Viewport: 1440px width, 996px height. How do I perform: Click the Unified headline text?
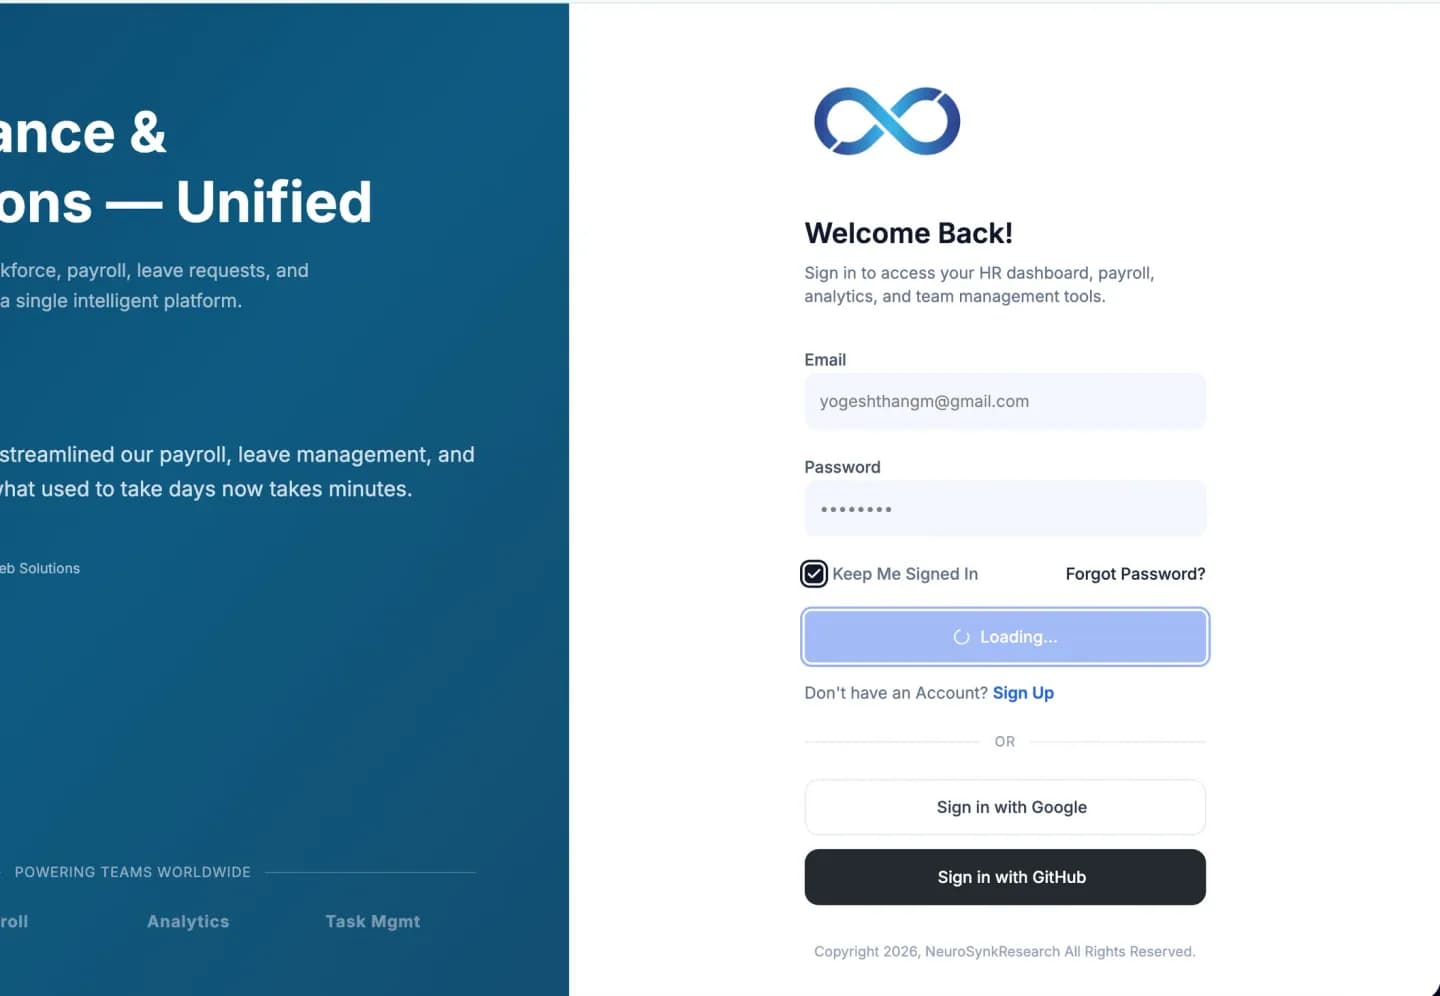coord(274,202)
